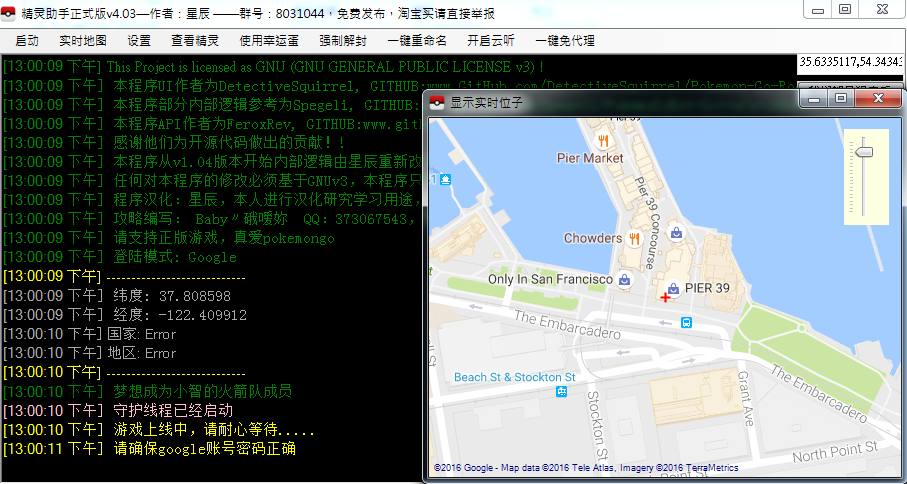
Task: Click the Beach St & Stockton St transit icon
Action: [x=561, y=392]
